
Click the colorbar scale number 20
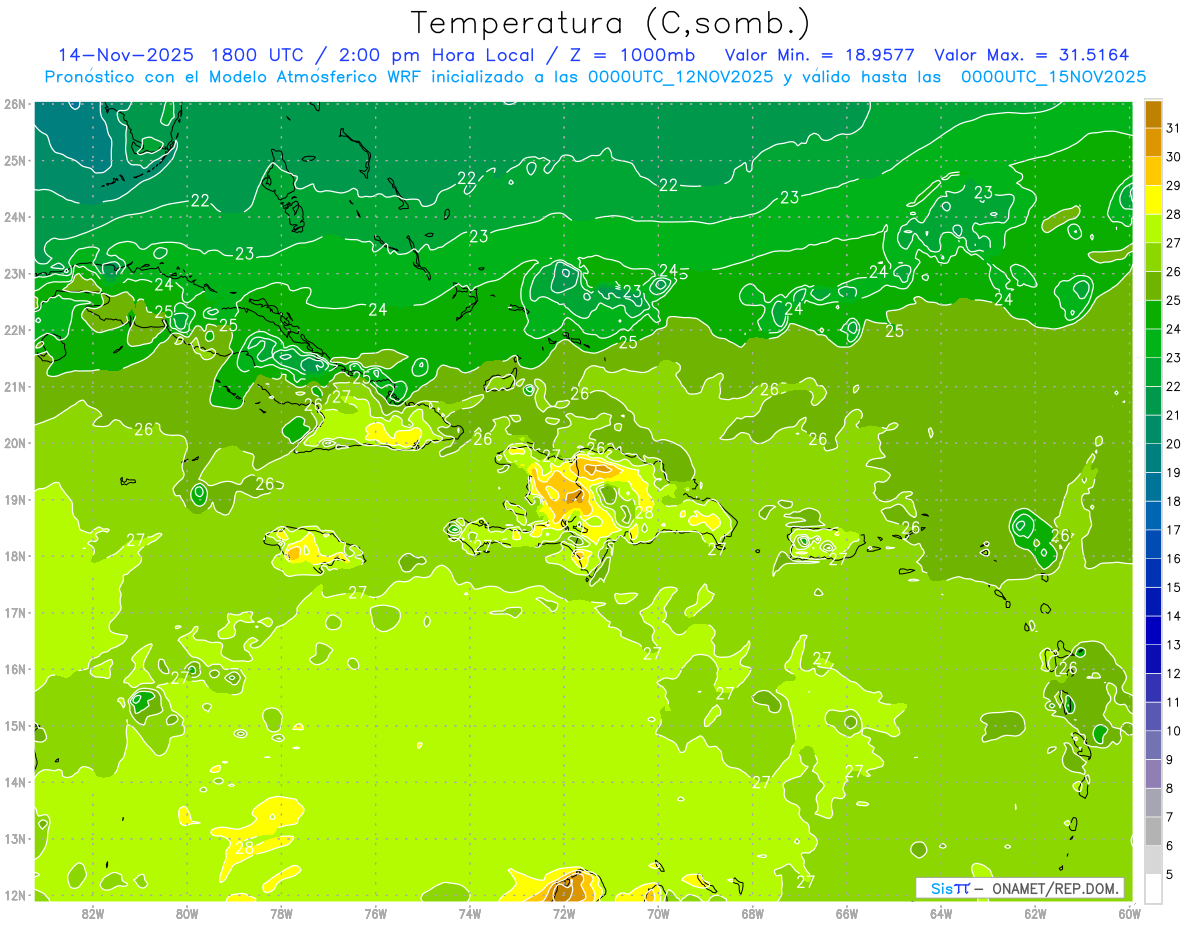(x=1174, y=444)
